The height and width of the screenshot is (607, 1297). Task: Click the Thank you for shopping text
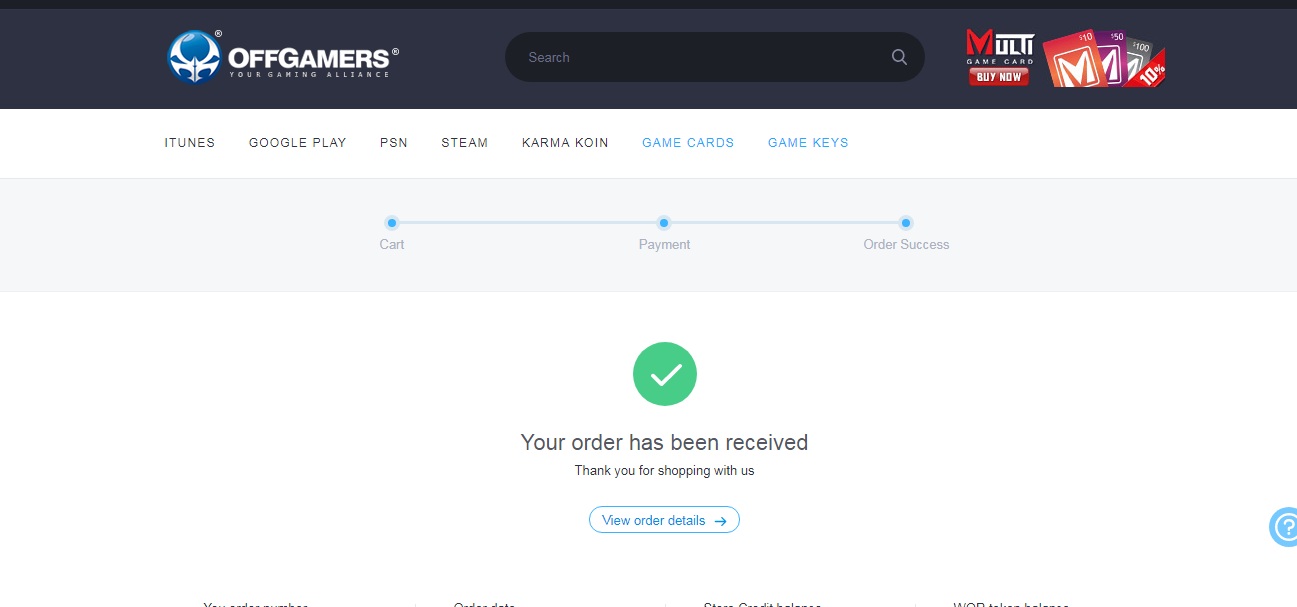tap(664, 470)
